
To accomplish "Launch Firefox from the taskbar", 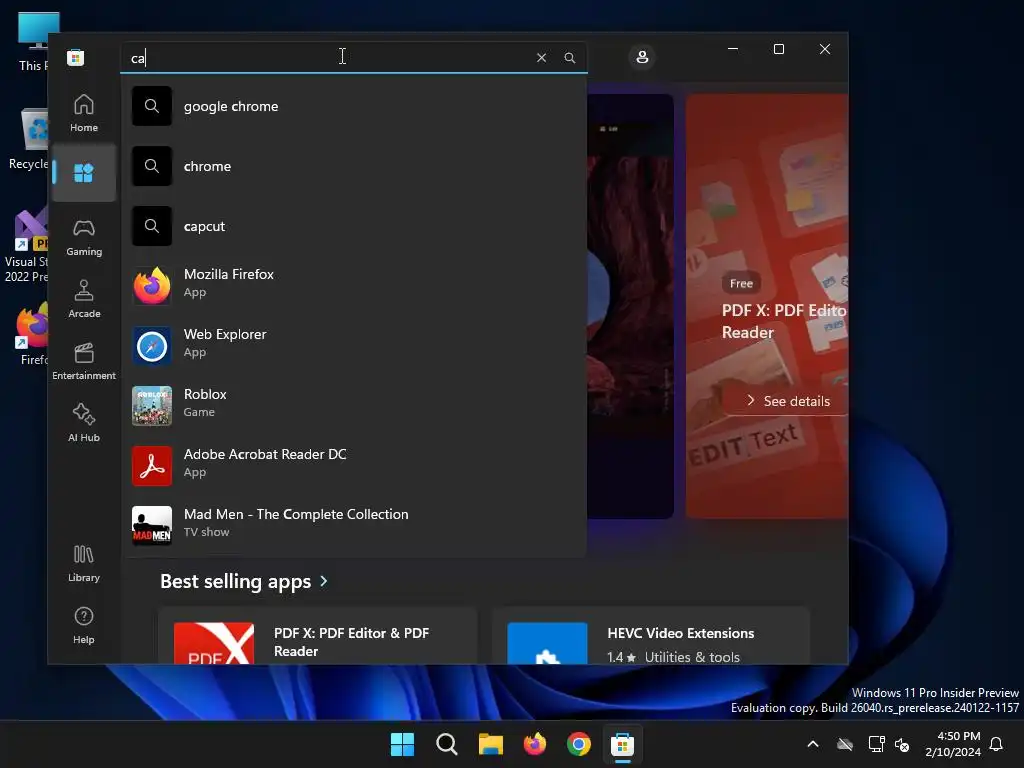I will click(535, 744).
